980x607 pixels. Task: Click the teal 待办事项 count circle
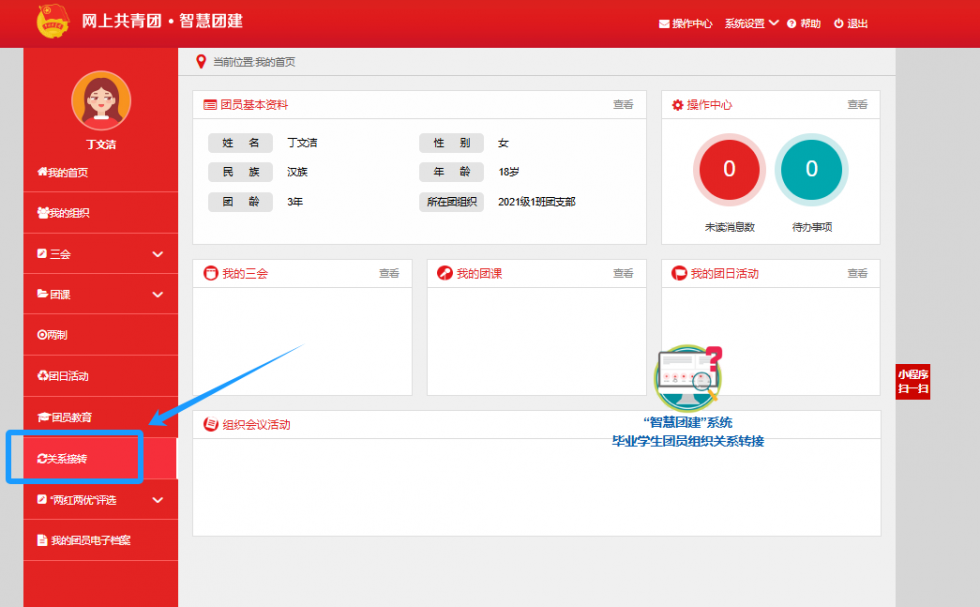pos(811,169)
